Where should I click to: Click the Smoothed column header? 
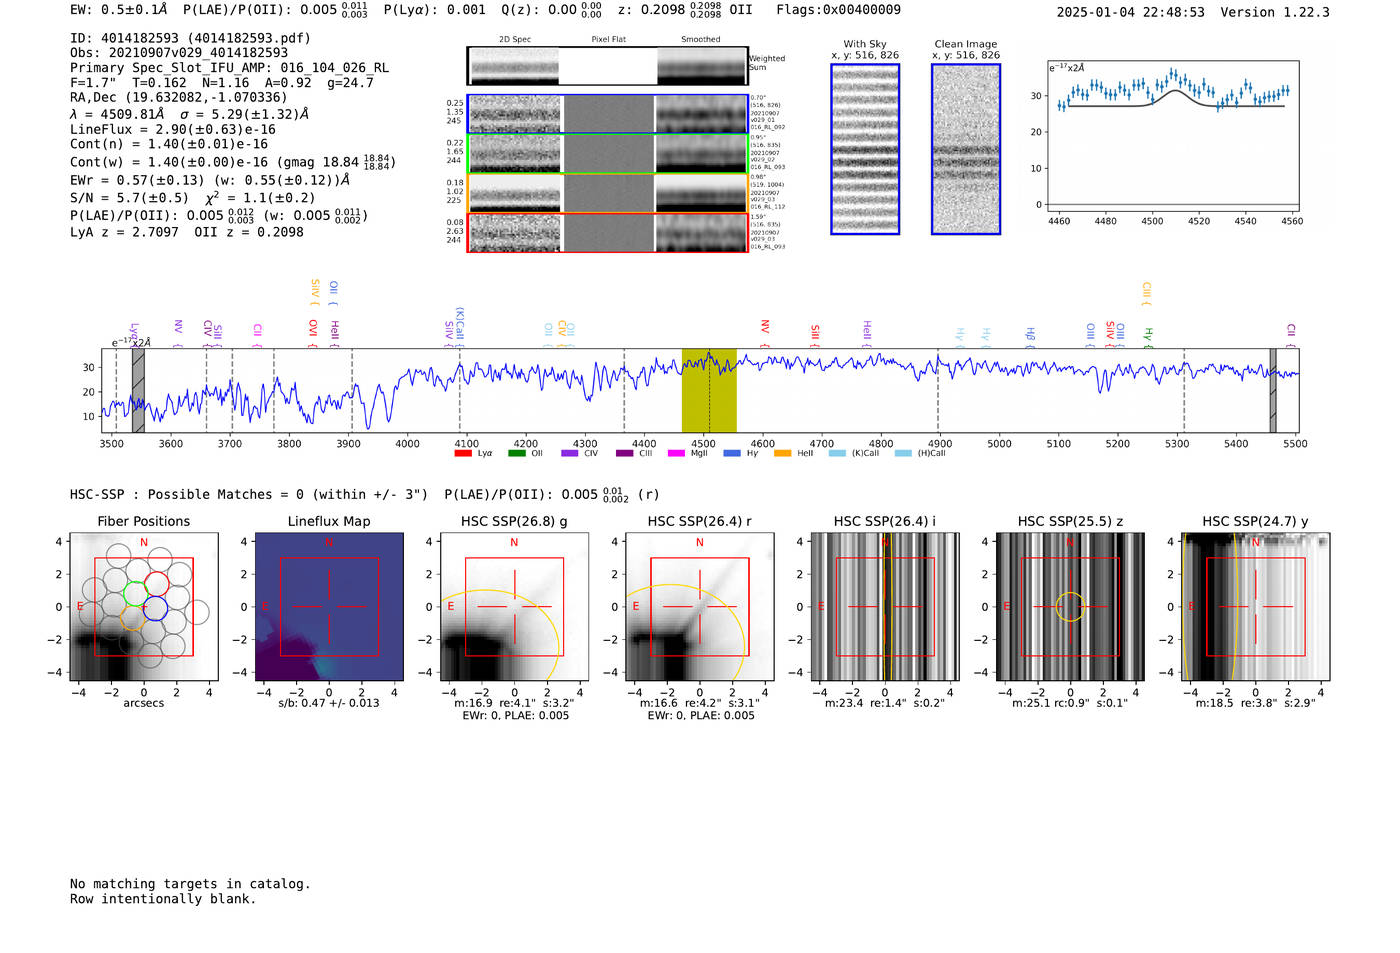[700, 40]
